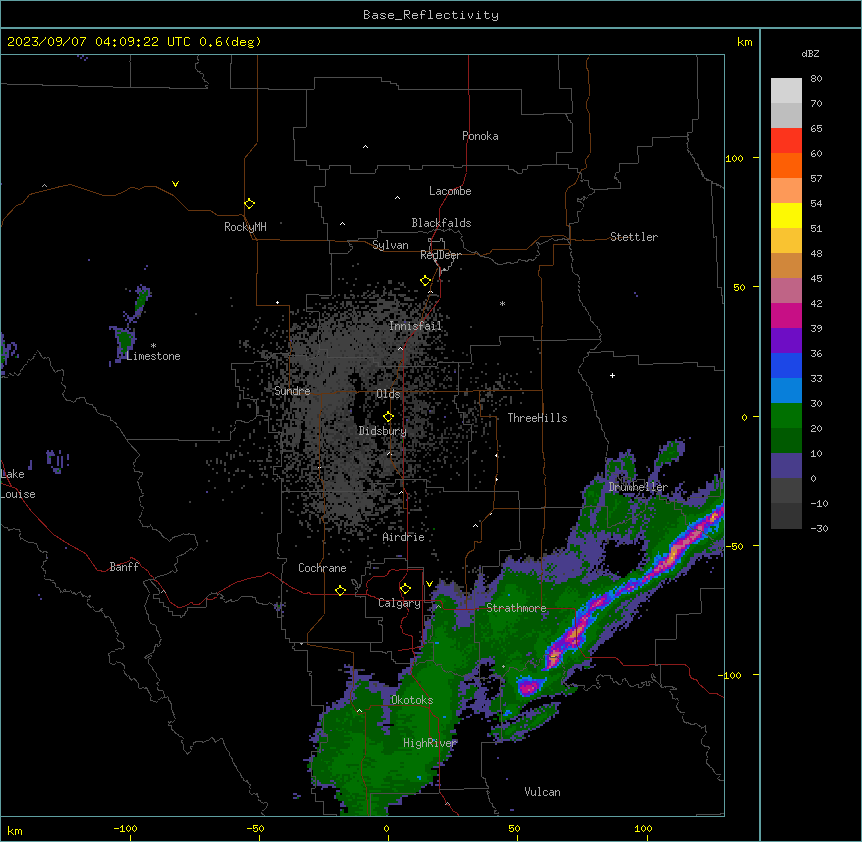Click the Blackfalds label

point(441,223)
